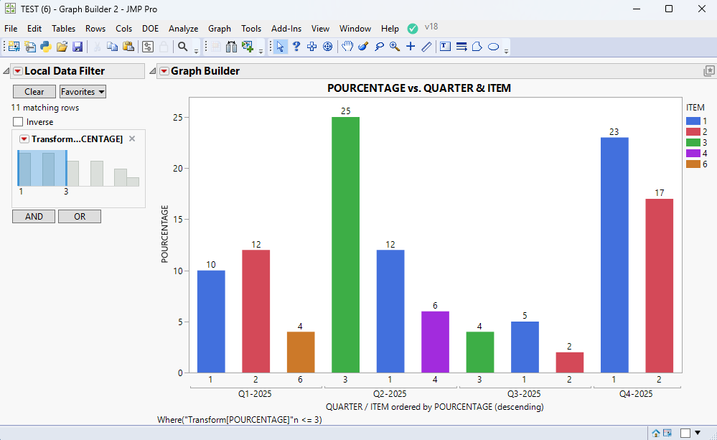Pick the line drawing tool

point(426,47)
